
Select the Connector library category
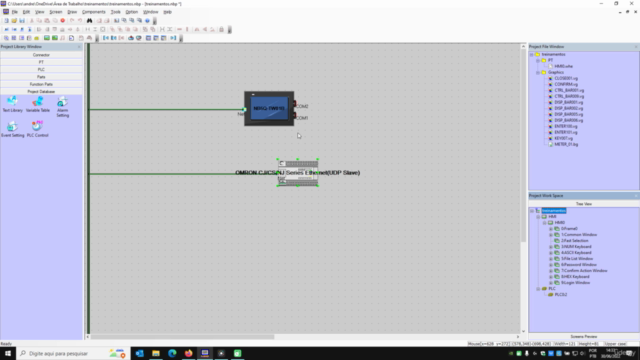click(x=41, y=55)
